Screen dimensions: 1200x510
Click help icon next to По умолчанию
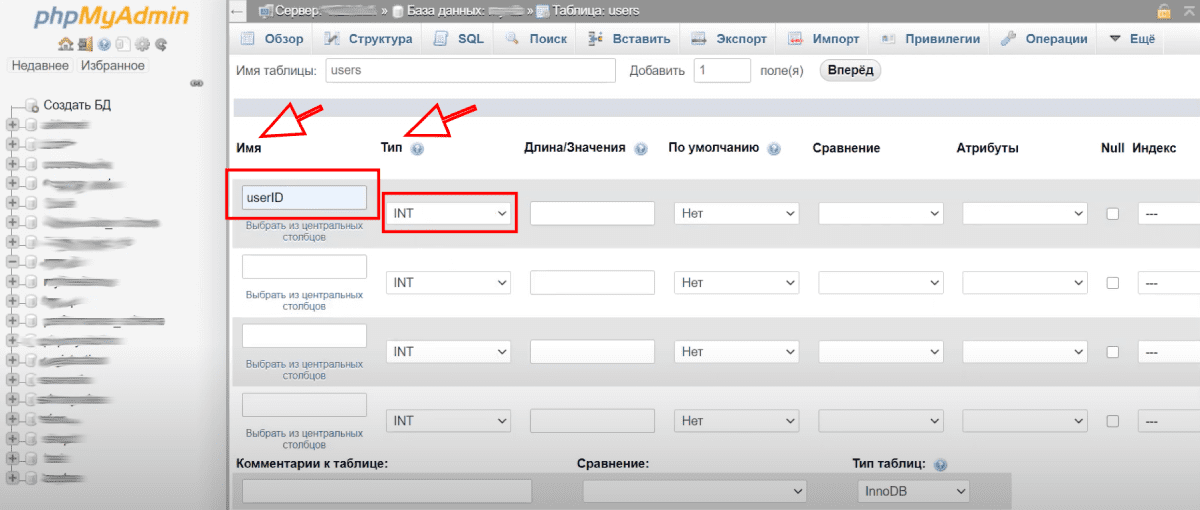tap(773, 148)
